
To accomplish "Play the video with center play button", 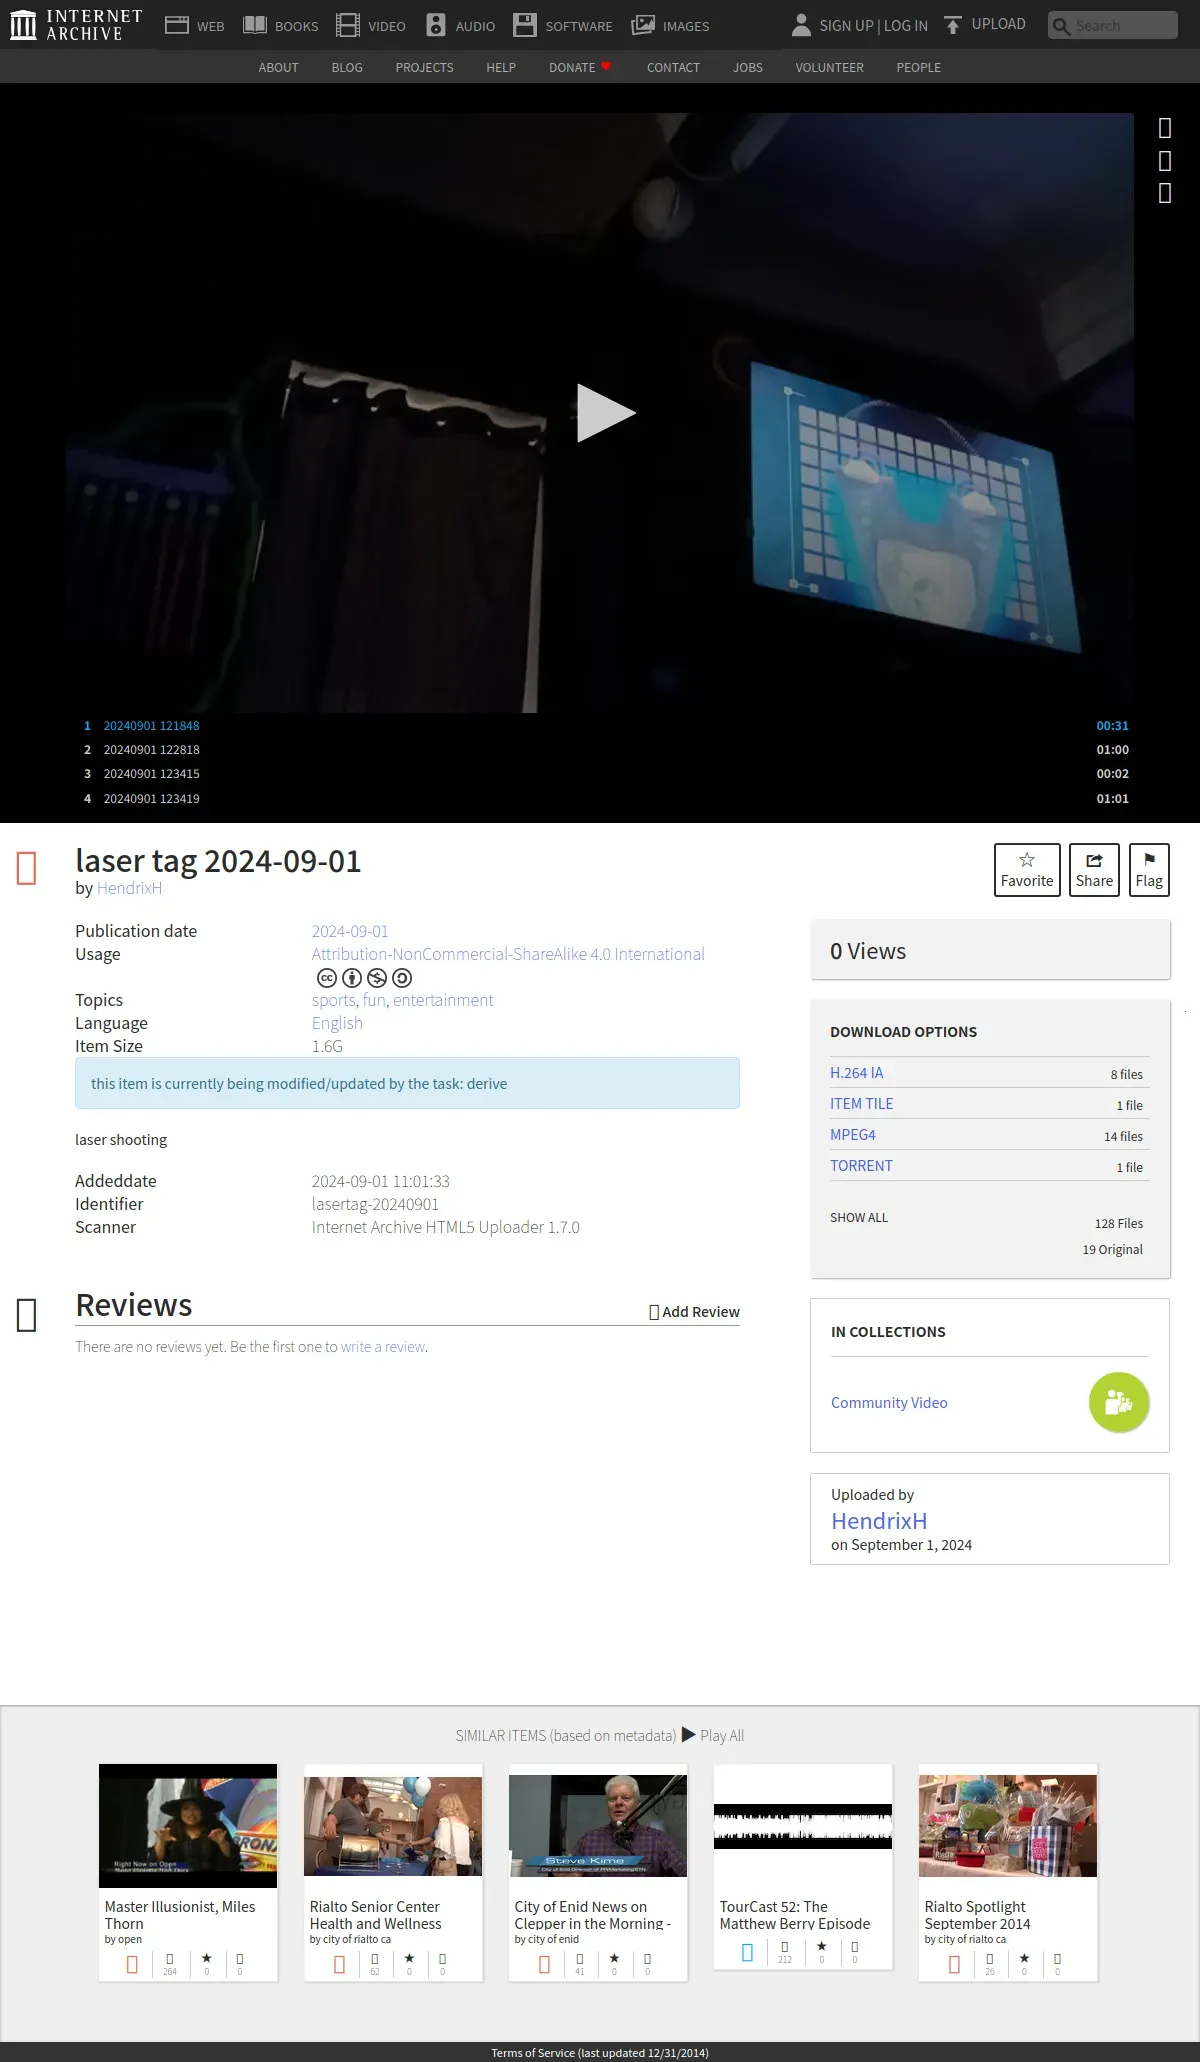I will (606, 413).
